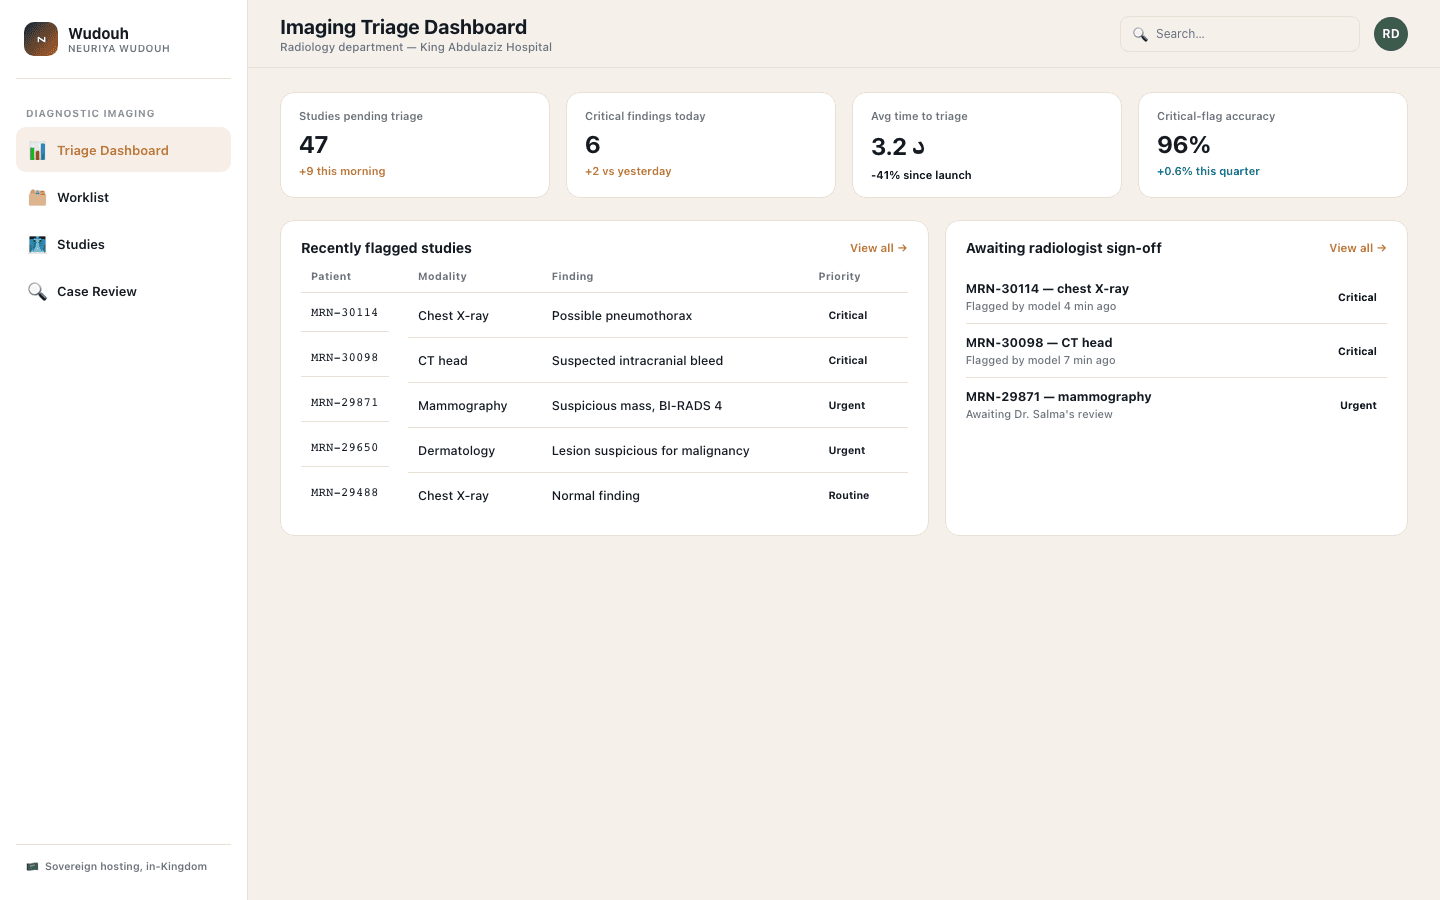The height and width of the screenshot is (900, 1440).
Task: Open the RD user avatar
Action: pos(1391,34)
